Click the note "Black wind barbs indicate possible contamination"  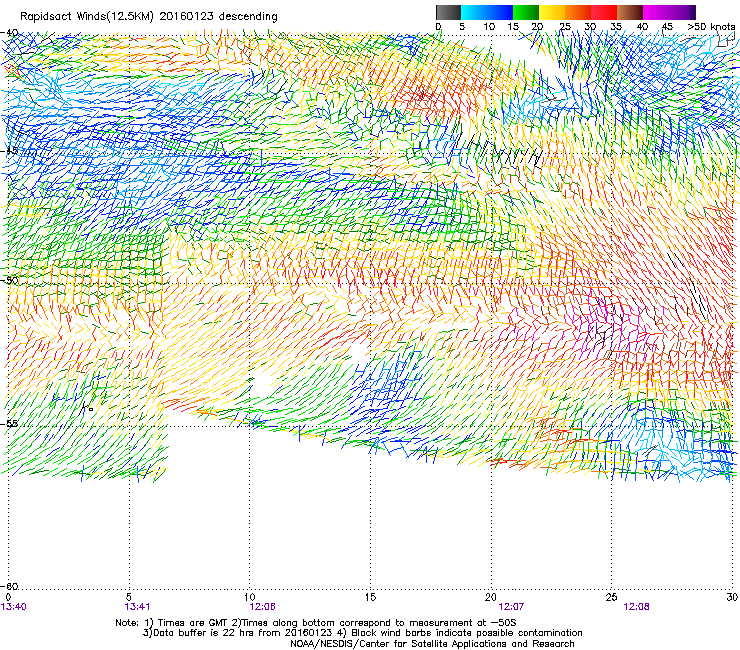(x=467, y=633)
